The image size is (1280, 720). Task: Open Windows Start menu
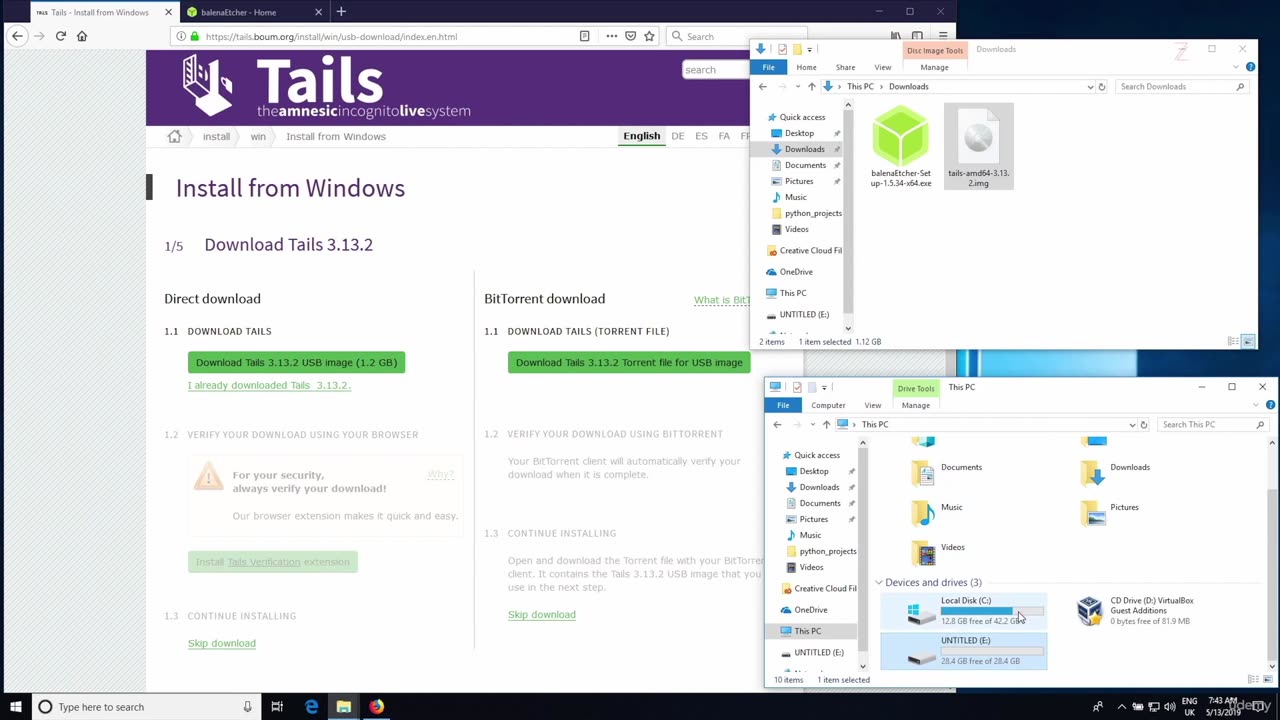[15, 707]
